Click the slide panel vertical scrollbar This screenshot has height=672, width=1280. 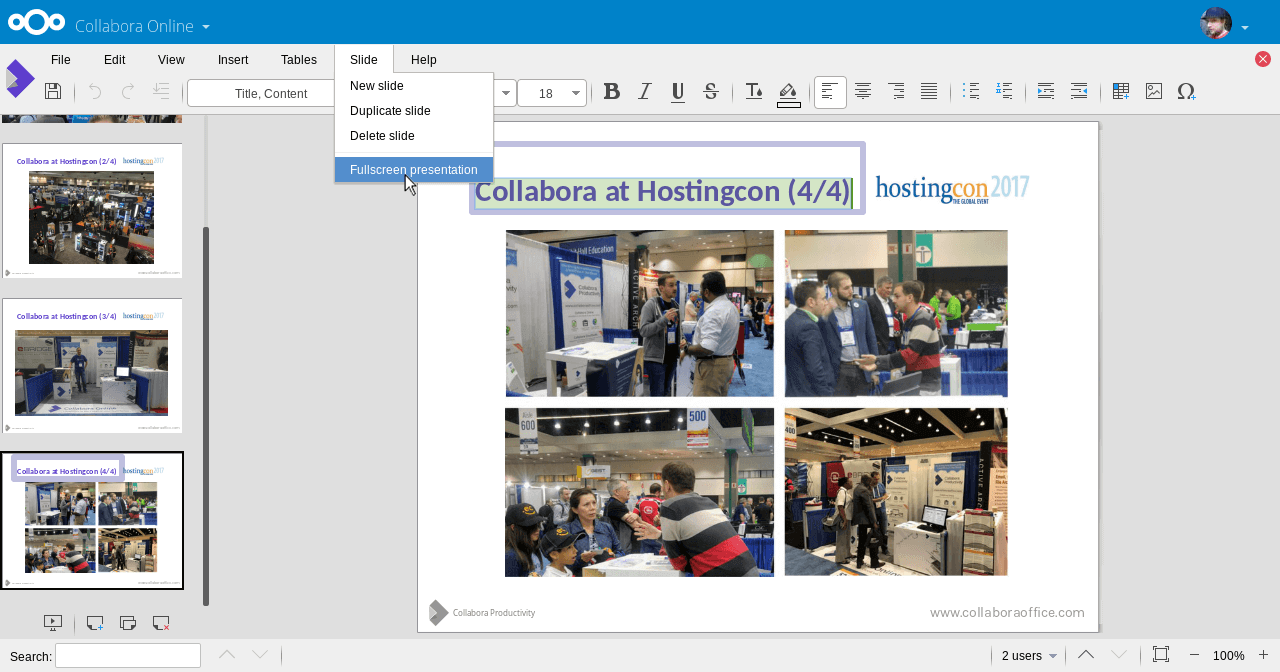206,415
